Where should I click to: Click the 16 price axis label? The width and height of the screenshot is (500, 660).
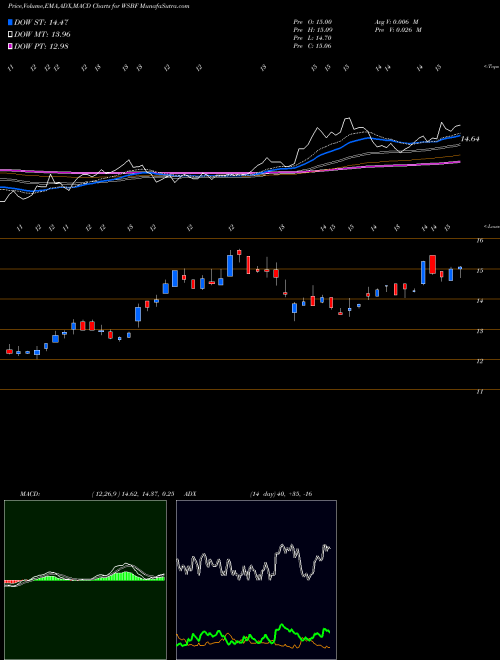(x=479, y=241)
